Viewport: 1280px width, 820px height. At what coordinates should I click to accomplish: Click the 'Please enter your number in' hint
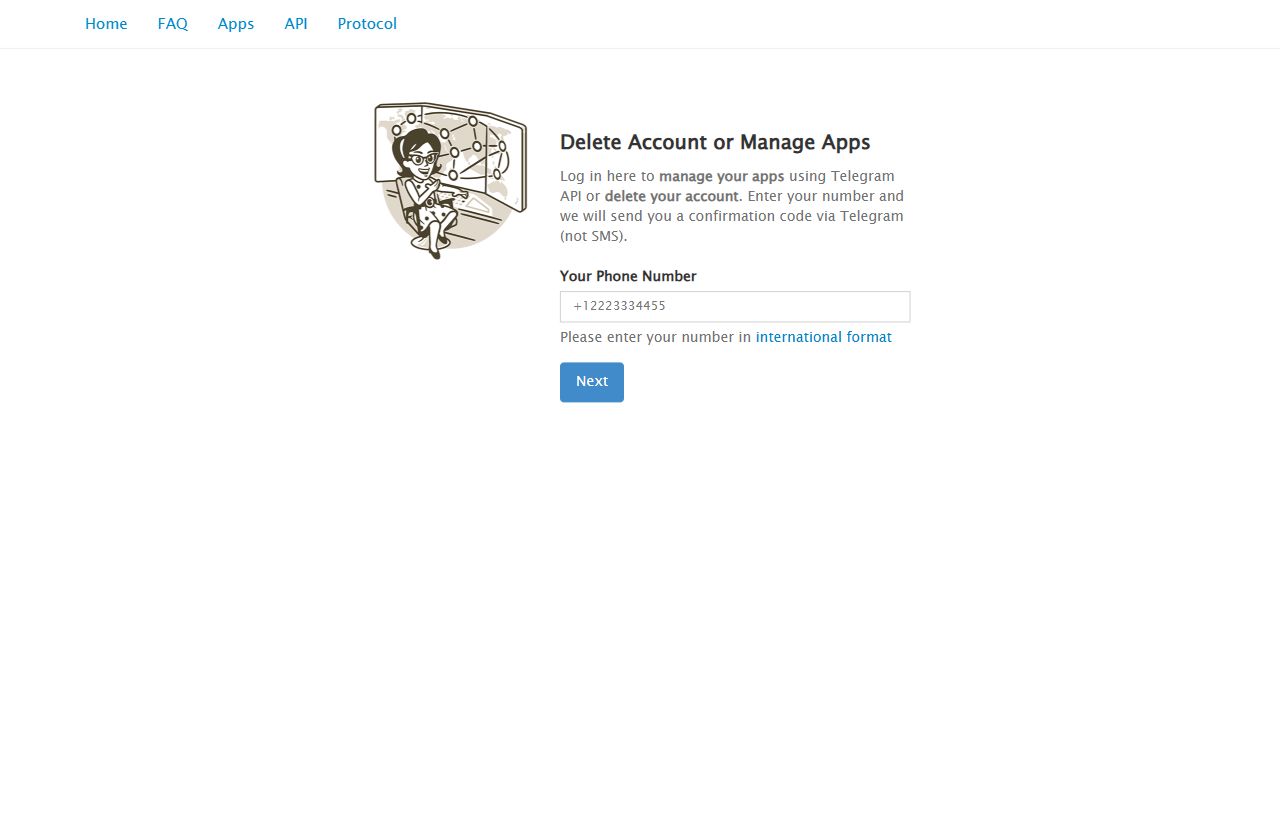656,337
